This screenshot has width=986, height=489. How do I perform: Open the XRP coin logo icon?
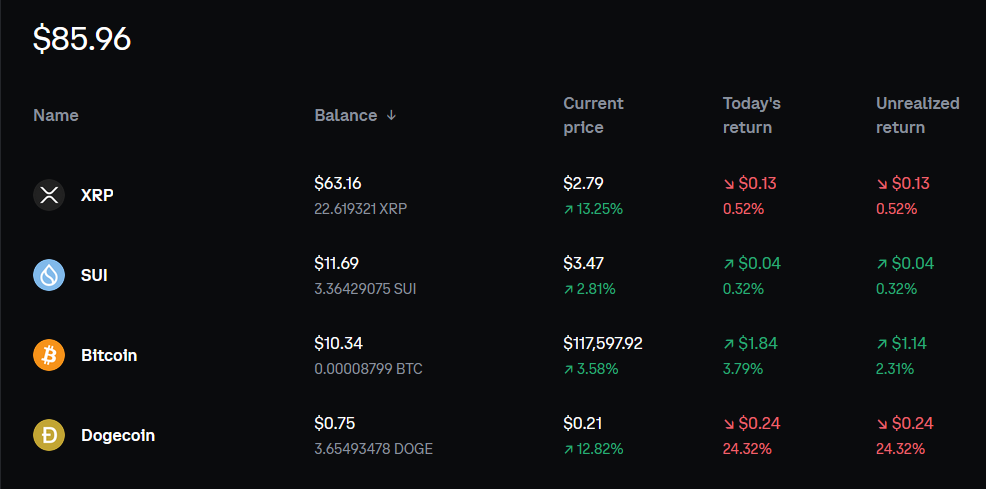pos(49,195)
